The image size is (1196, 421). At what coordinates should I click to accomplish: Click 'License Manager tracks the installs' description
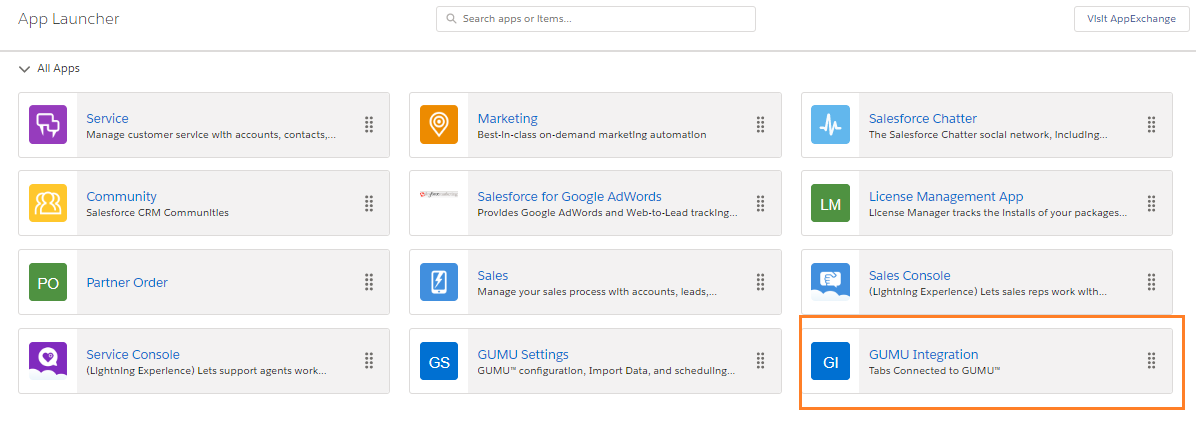tap(998, 213)
